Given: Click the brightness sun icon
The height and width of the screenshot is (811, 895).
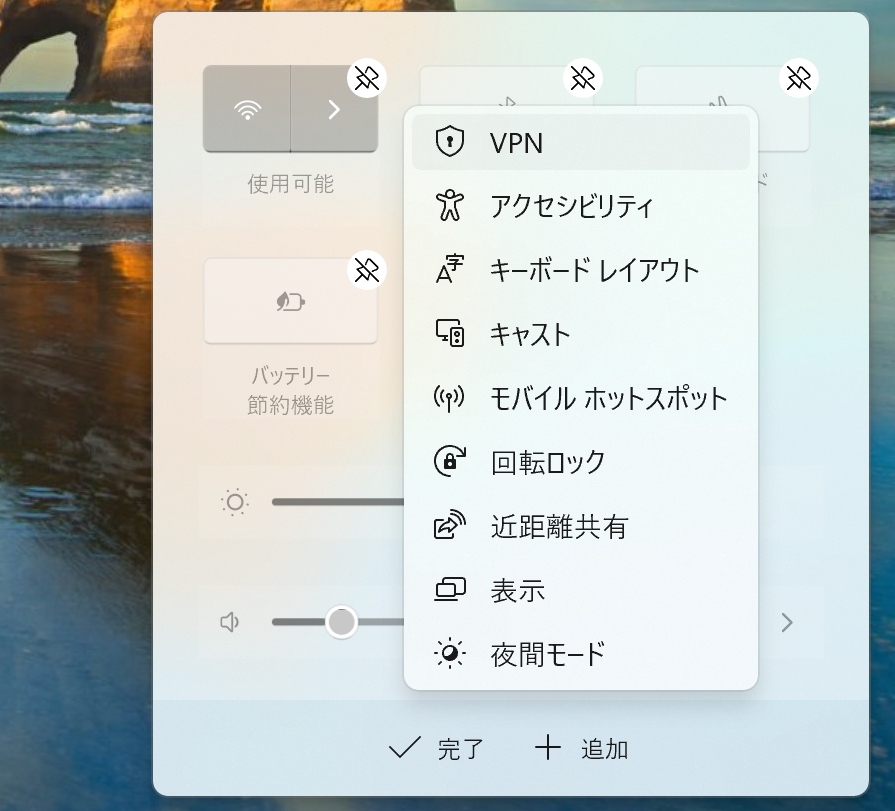Looking at the screenshot, I should pos(235,502).
